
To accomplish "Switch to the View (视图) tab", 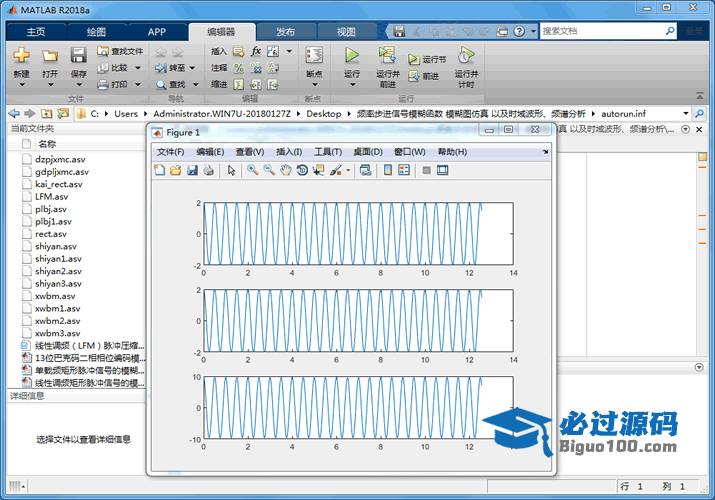I will (346, 31).
